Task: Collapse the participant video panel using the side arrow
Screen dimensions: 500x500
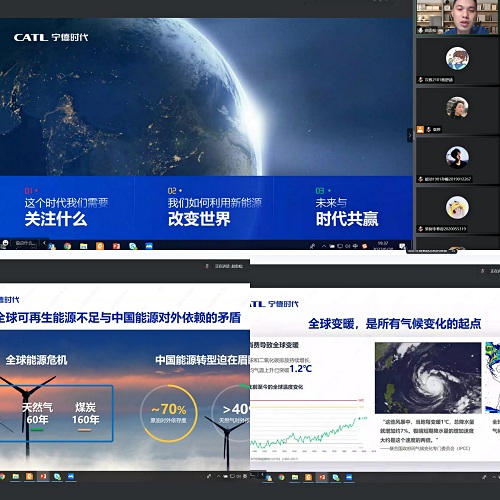Action: pos(410,135)
